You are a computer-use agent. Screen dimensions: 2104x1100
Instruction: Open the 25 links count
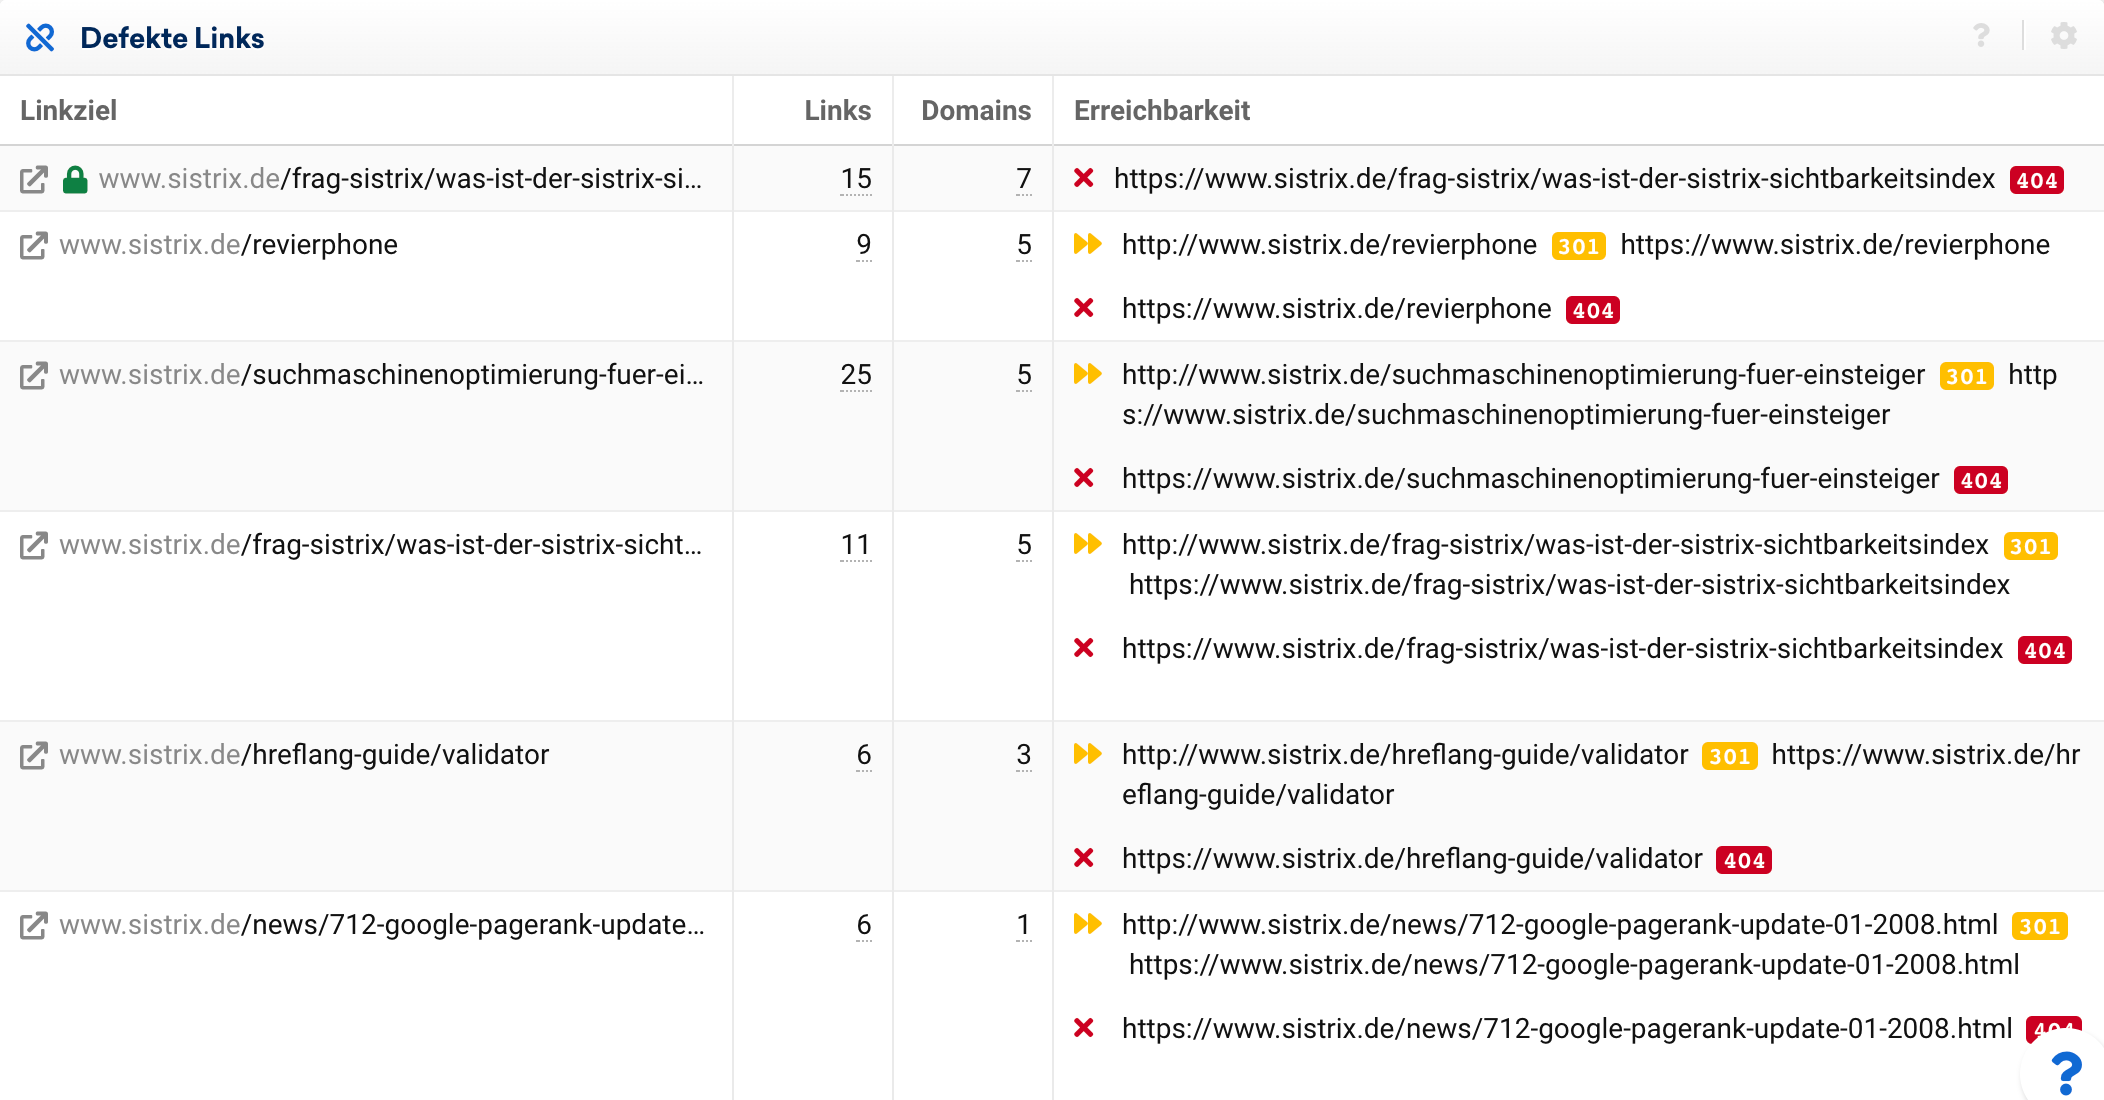pyautogui.click(x=855, y=375)
